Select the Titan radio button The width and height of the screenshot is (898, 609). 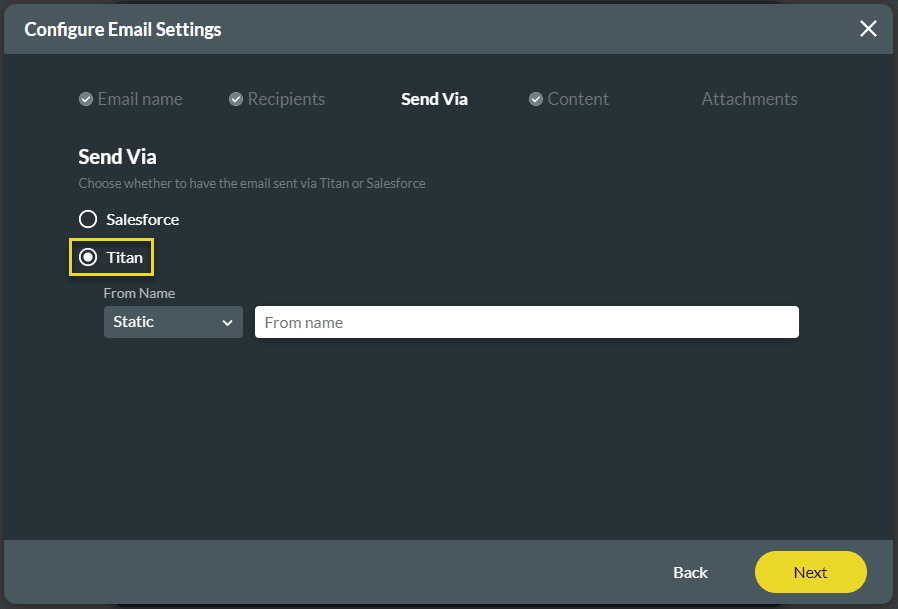click(x=88, y=257)
